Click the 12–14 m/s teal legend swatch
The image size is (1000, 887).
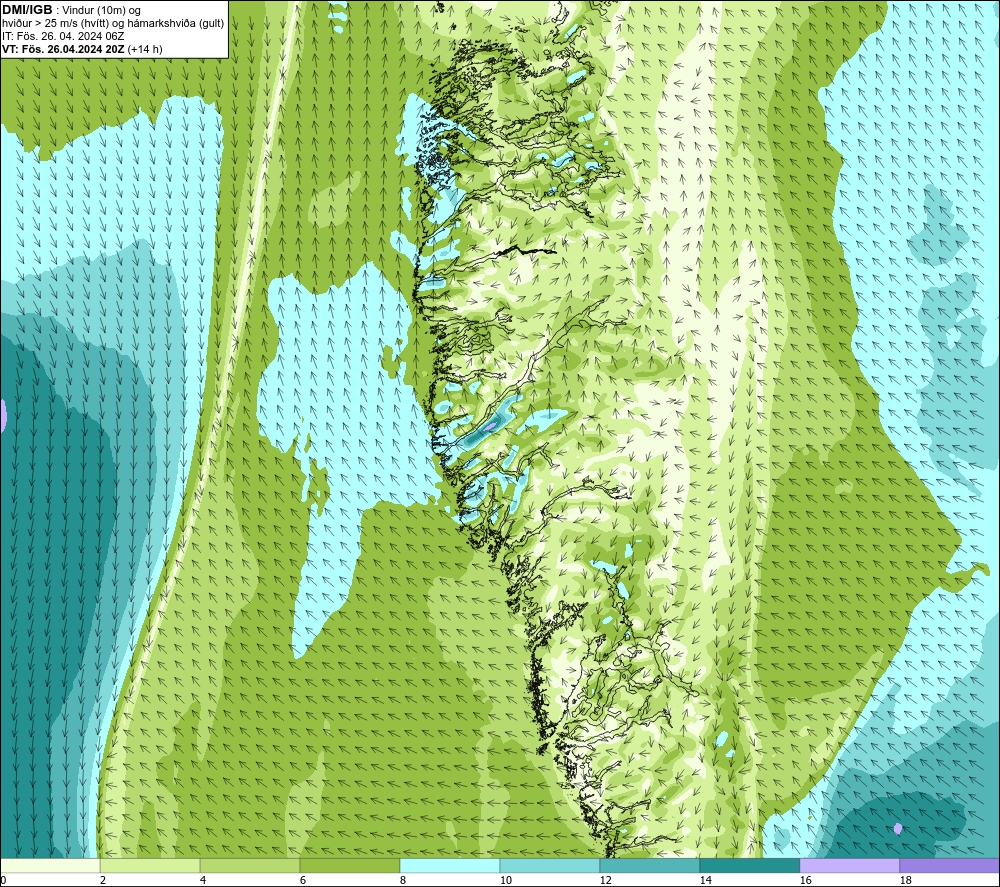click(x=649, y=865)
